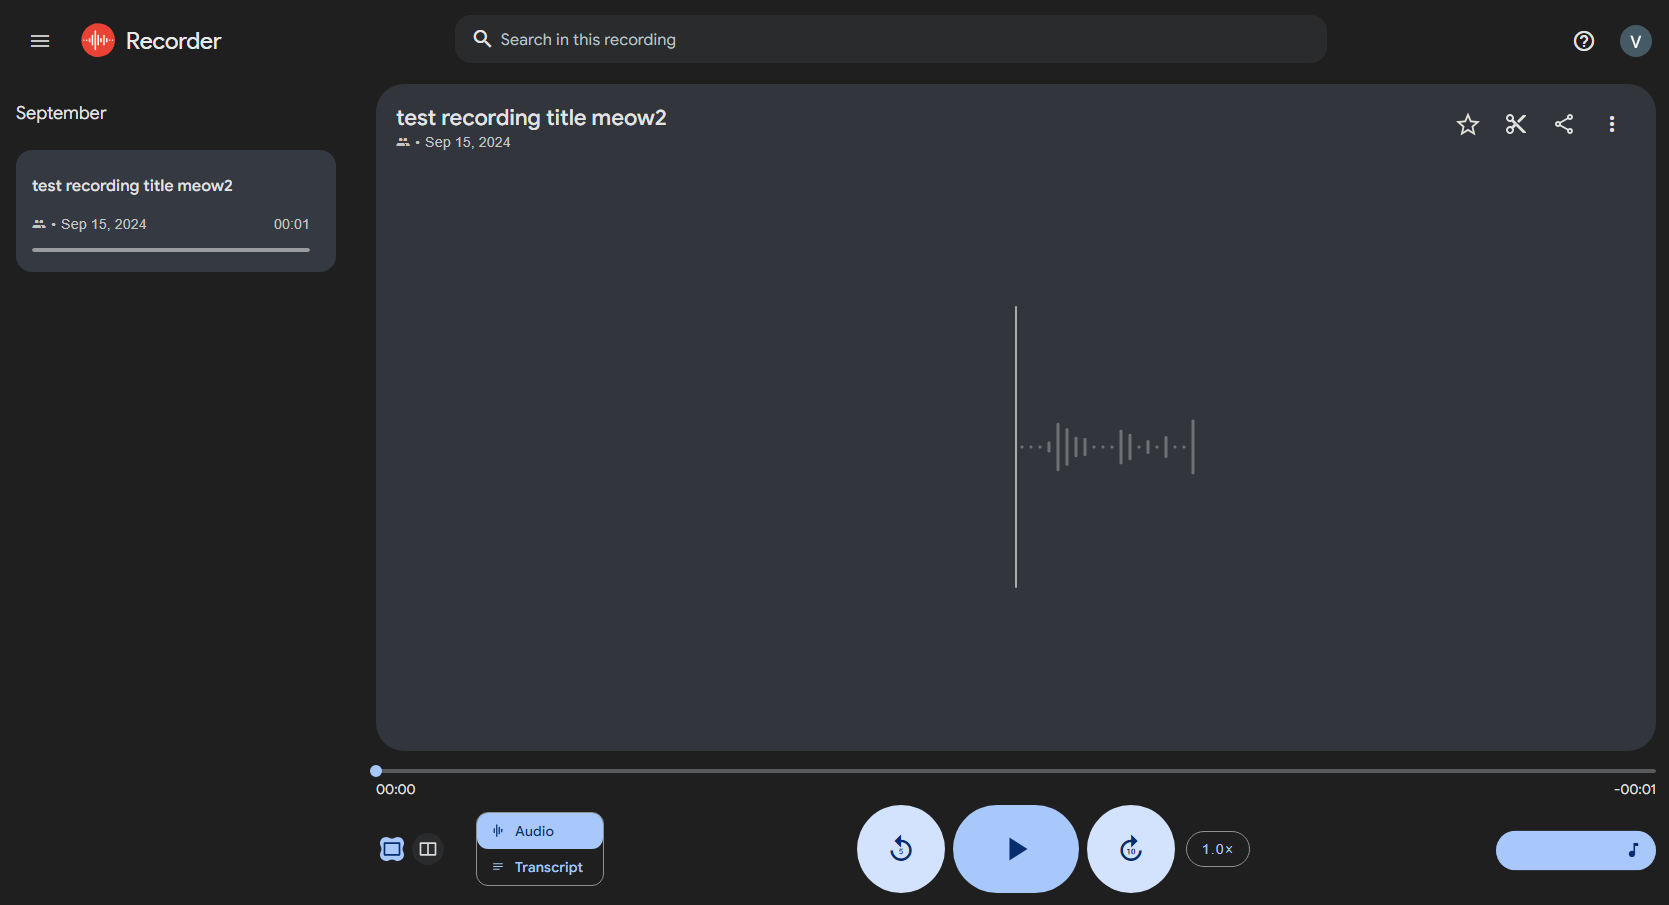This screenshot has width=1669, height=905.
Task: Skip forward 10 seconds
Action: tap(1130, 849)
